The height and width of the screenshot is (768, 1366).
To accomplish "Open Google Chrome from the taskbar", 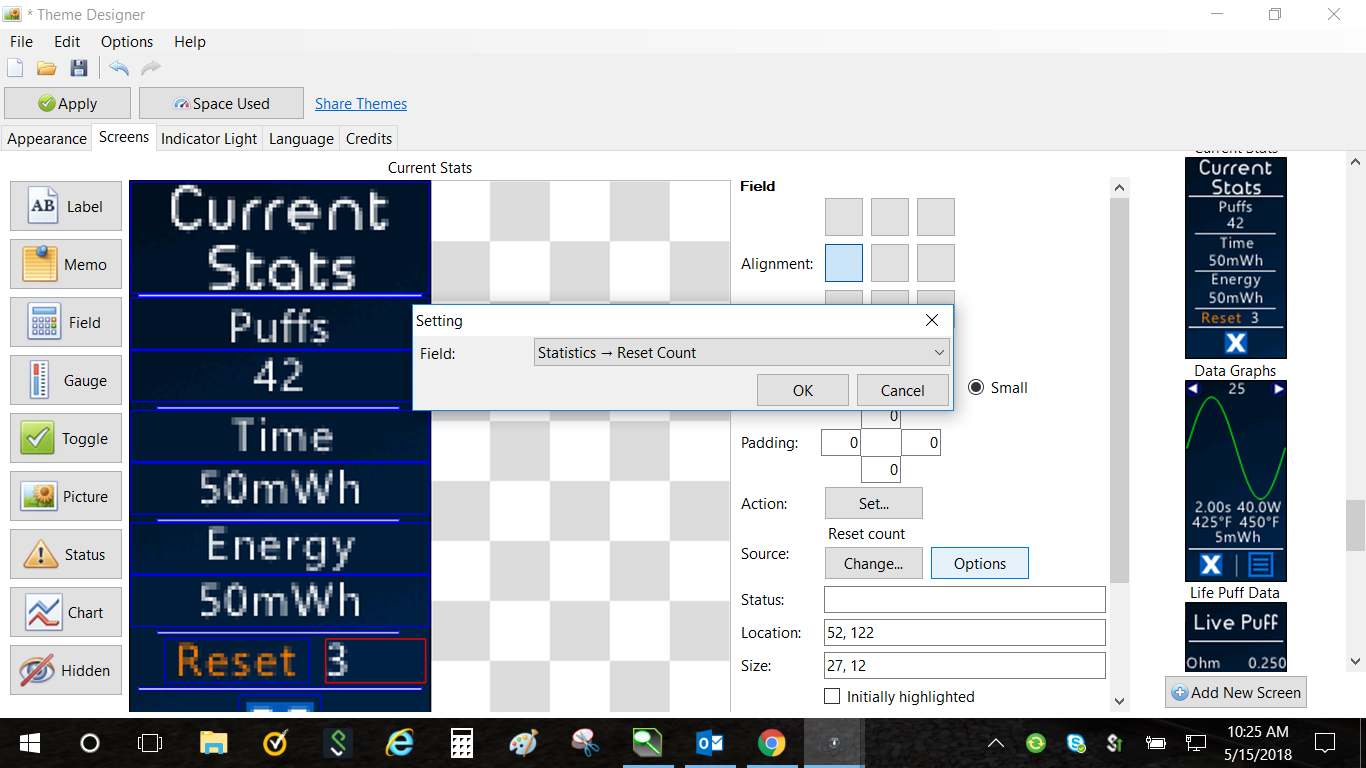I will [x=771, y=743].
